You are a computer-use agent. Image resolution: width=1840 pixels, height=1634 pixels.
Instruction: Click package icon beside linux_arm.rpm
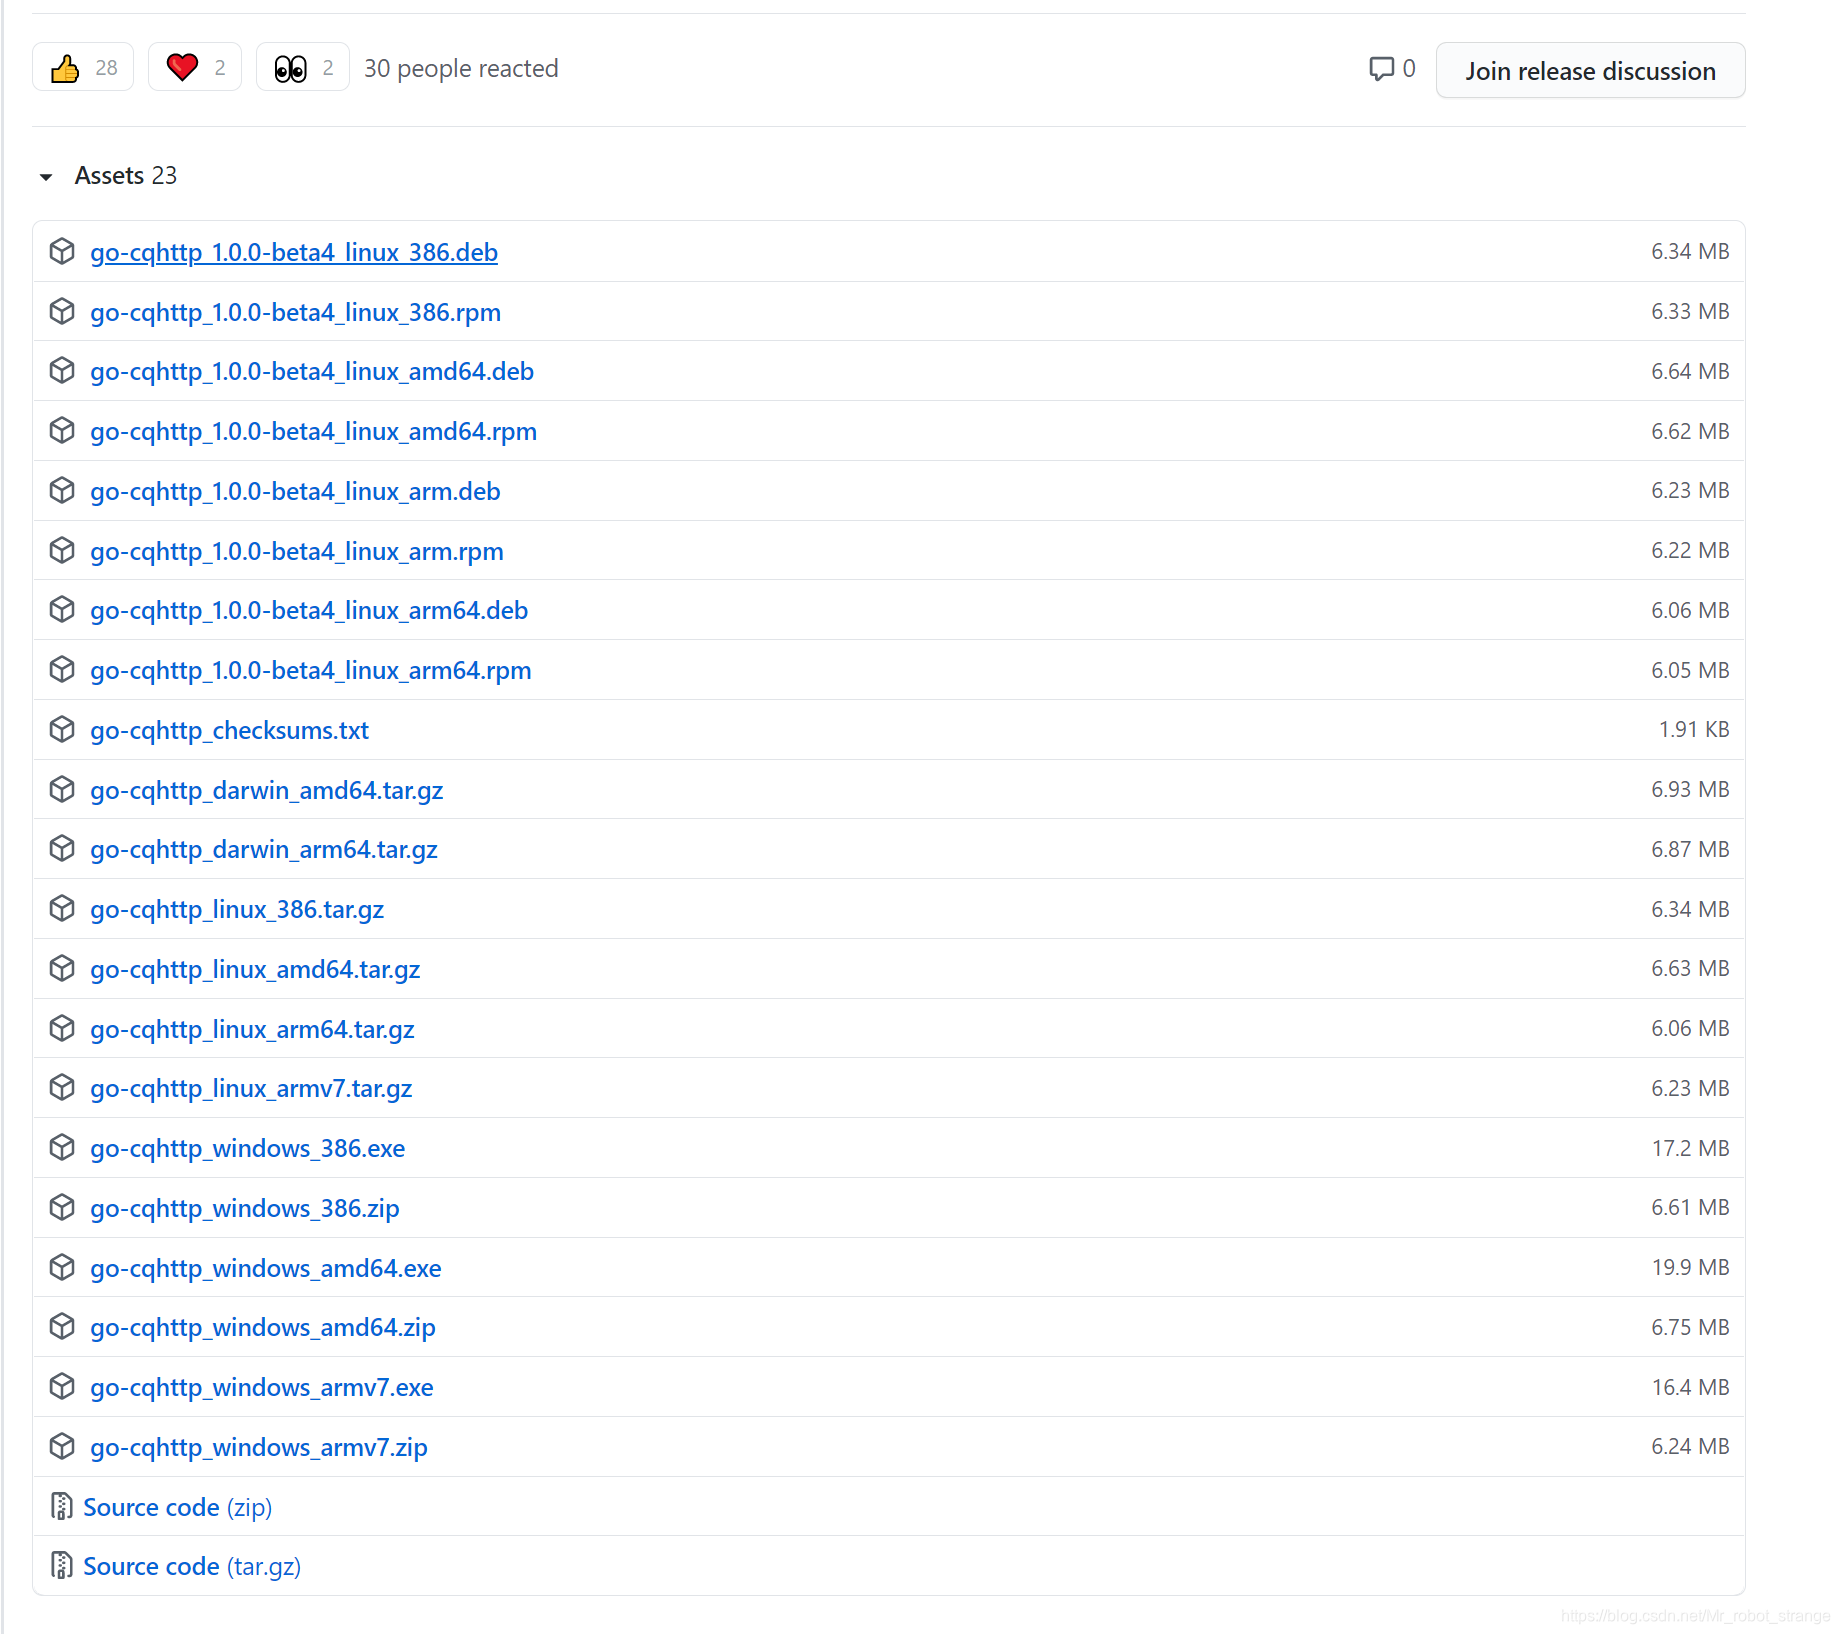click(x=62, y=550)
